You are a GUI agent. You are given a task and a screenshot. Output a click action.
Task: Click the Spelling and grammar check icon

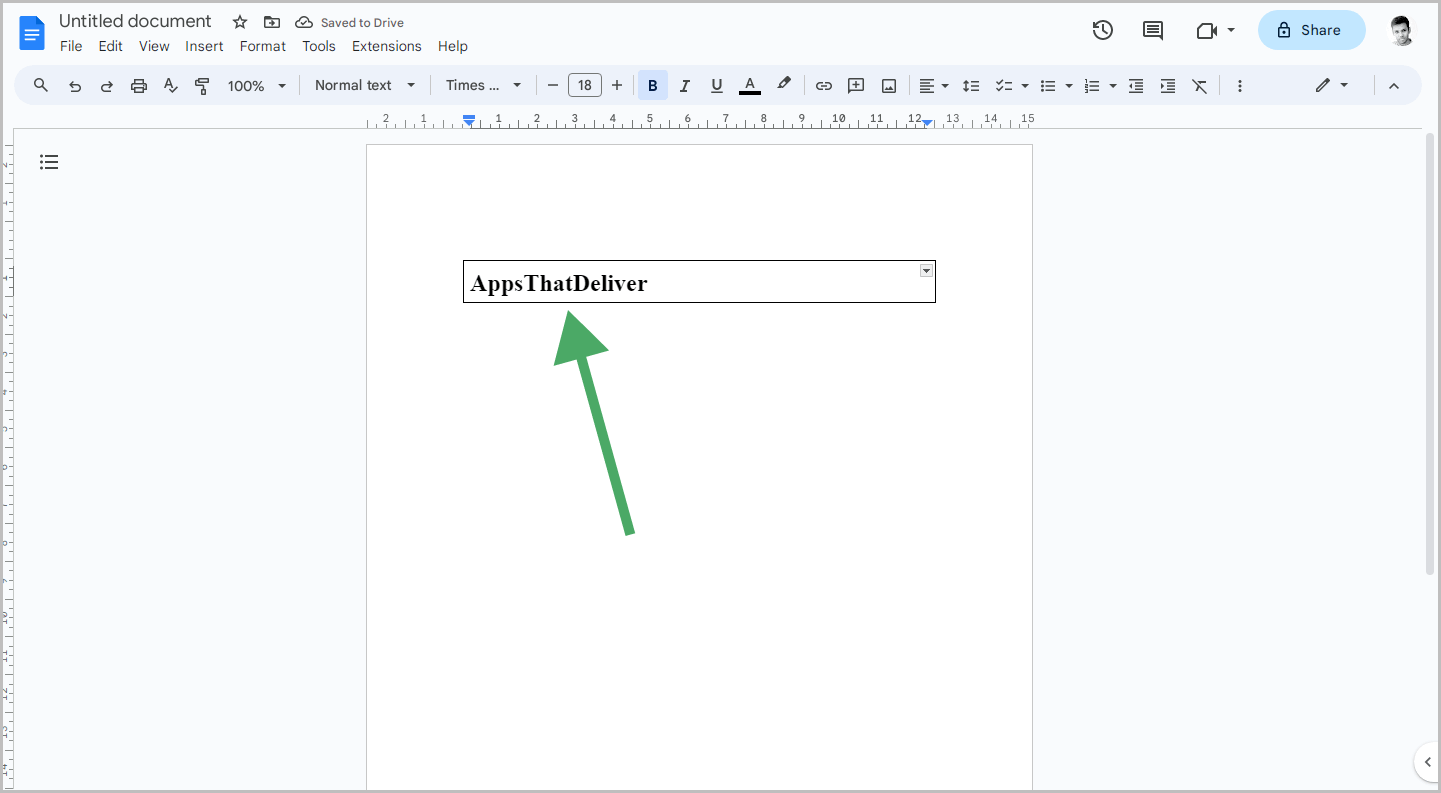[x=170, y=85]
